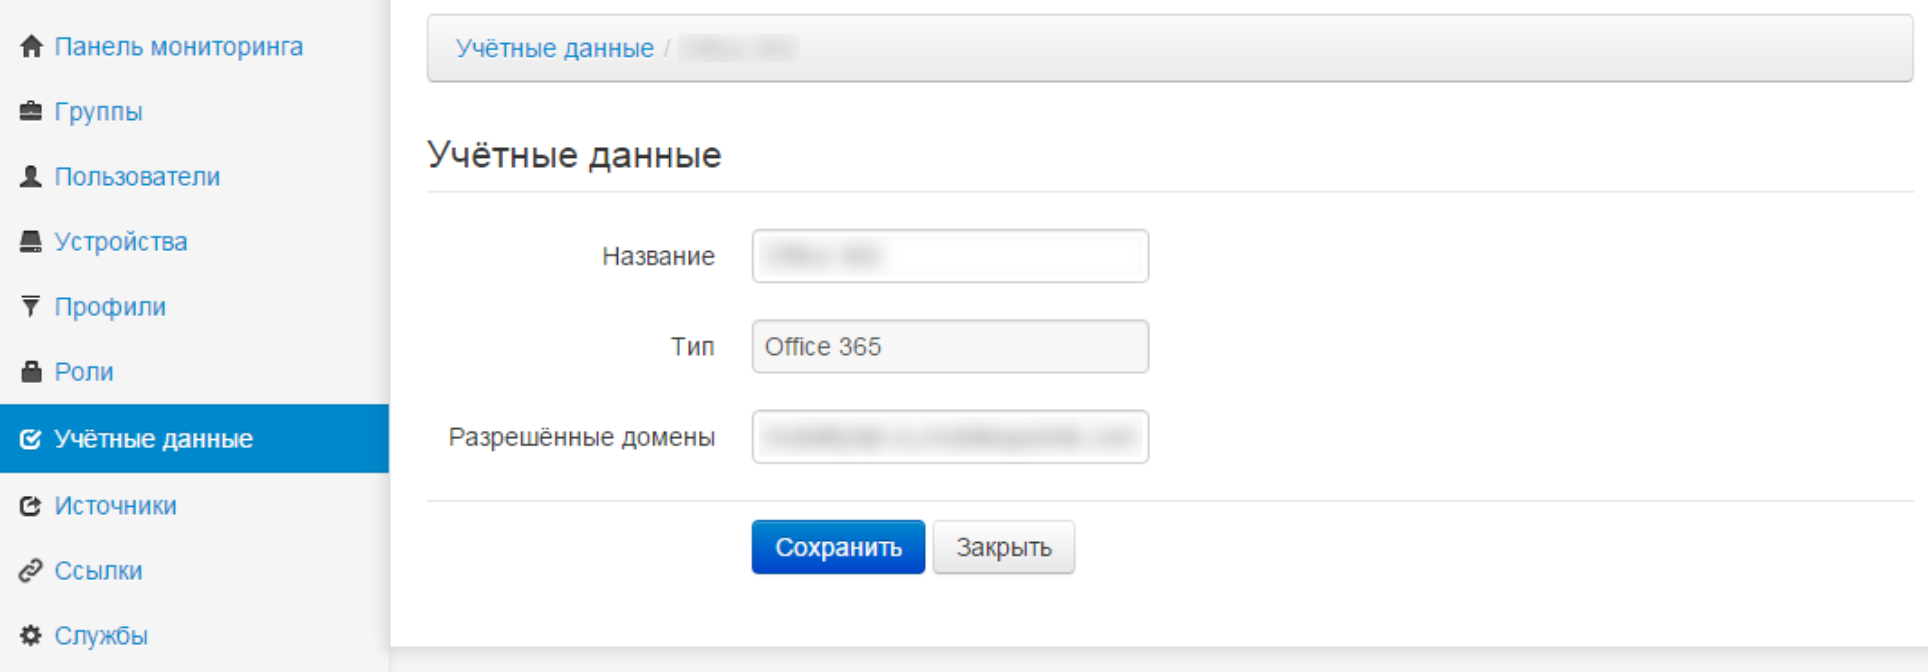Open the Панель мониторинга menu item

(178, 47)
